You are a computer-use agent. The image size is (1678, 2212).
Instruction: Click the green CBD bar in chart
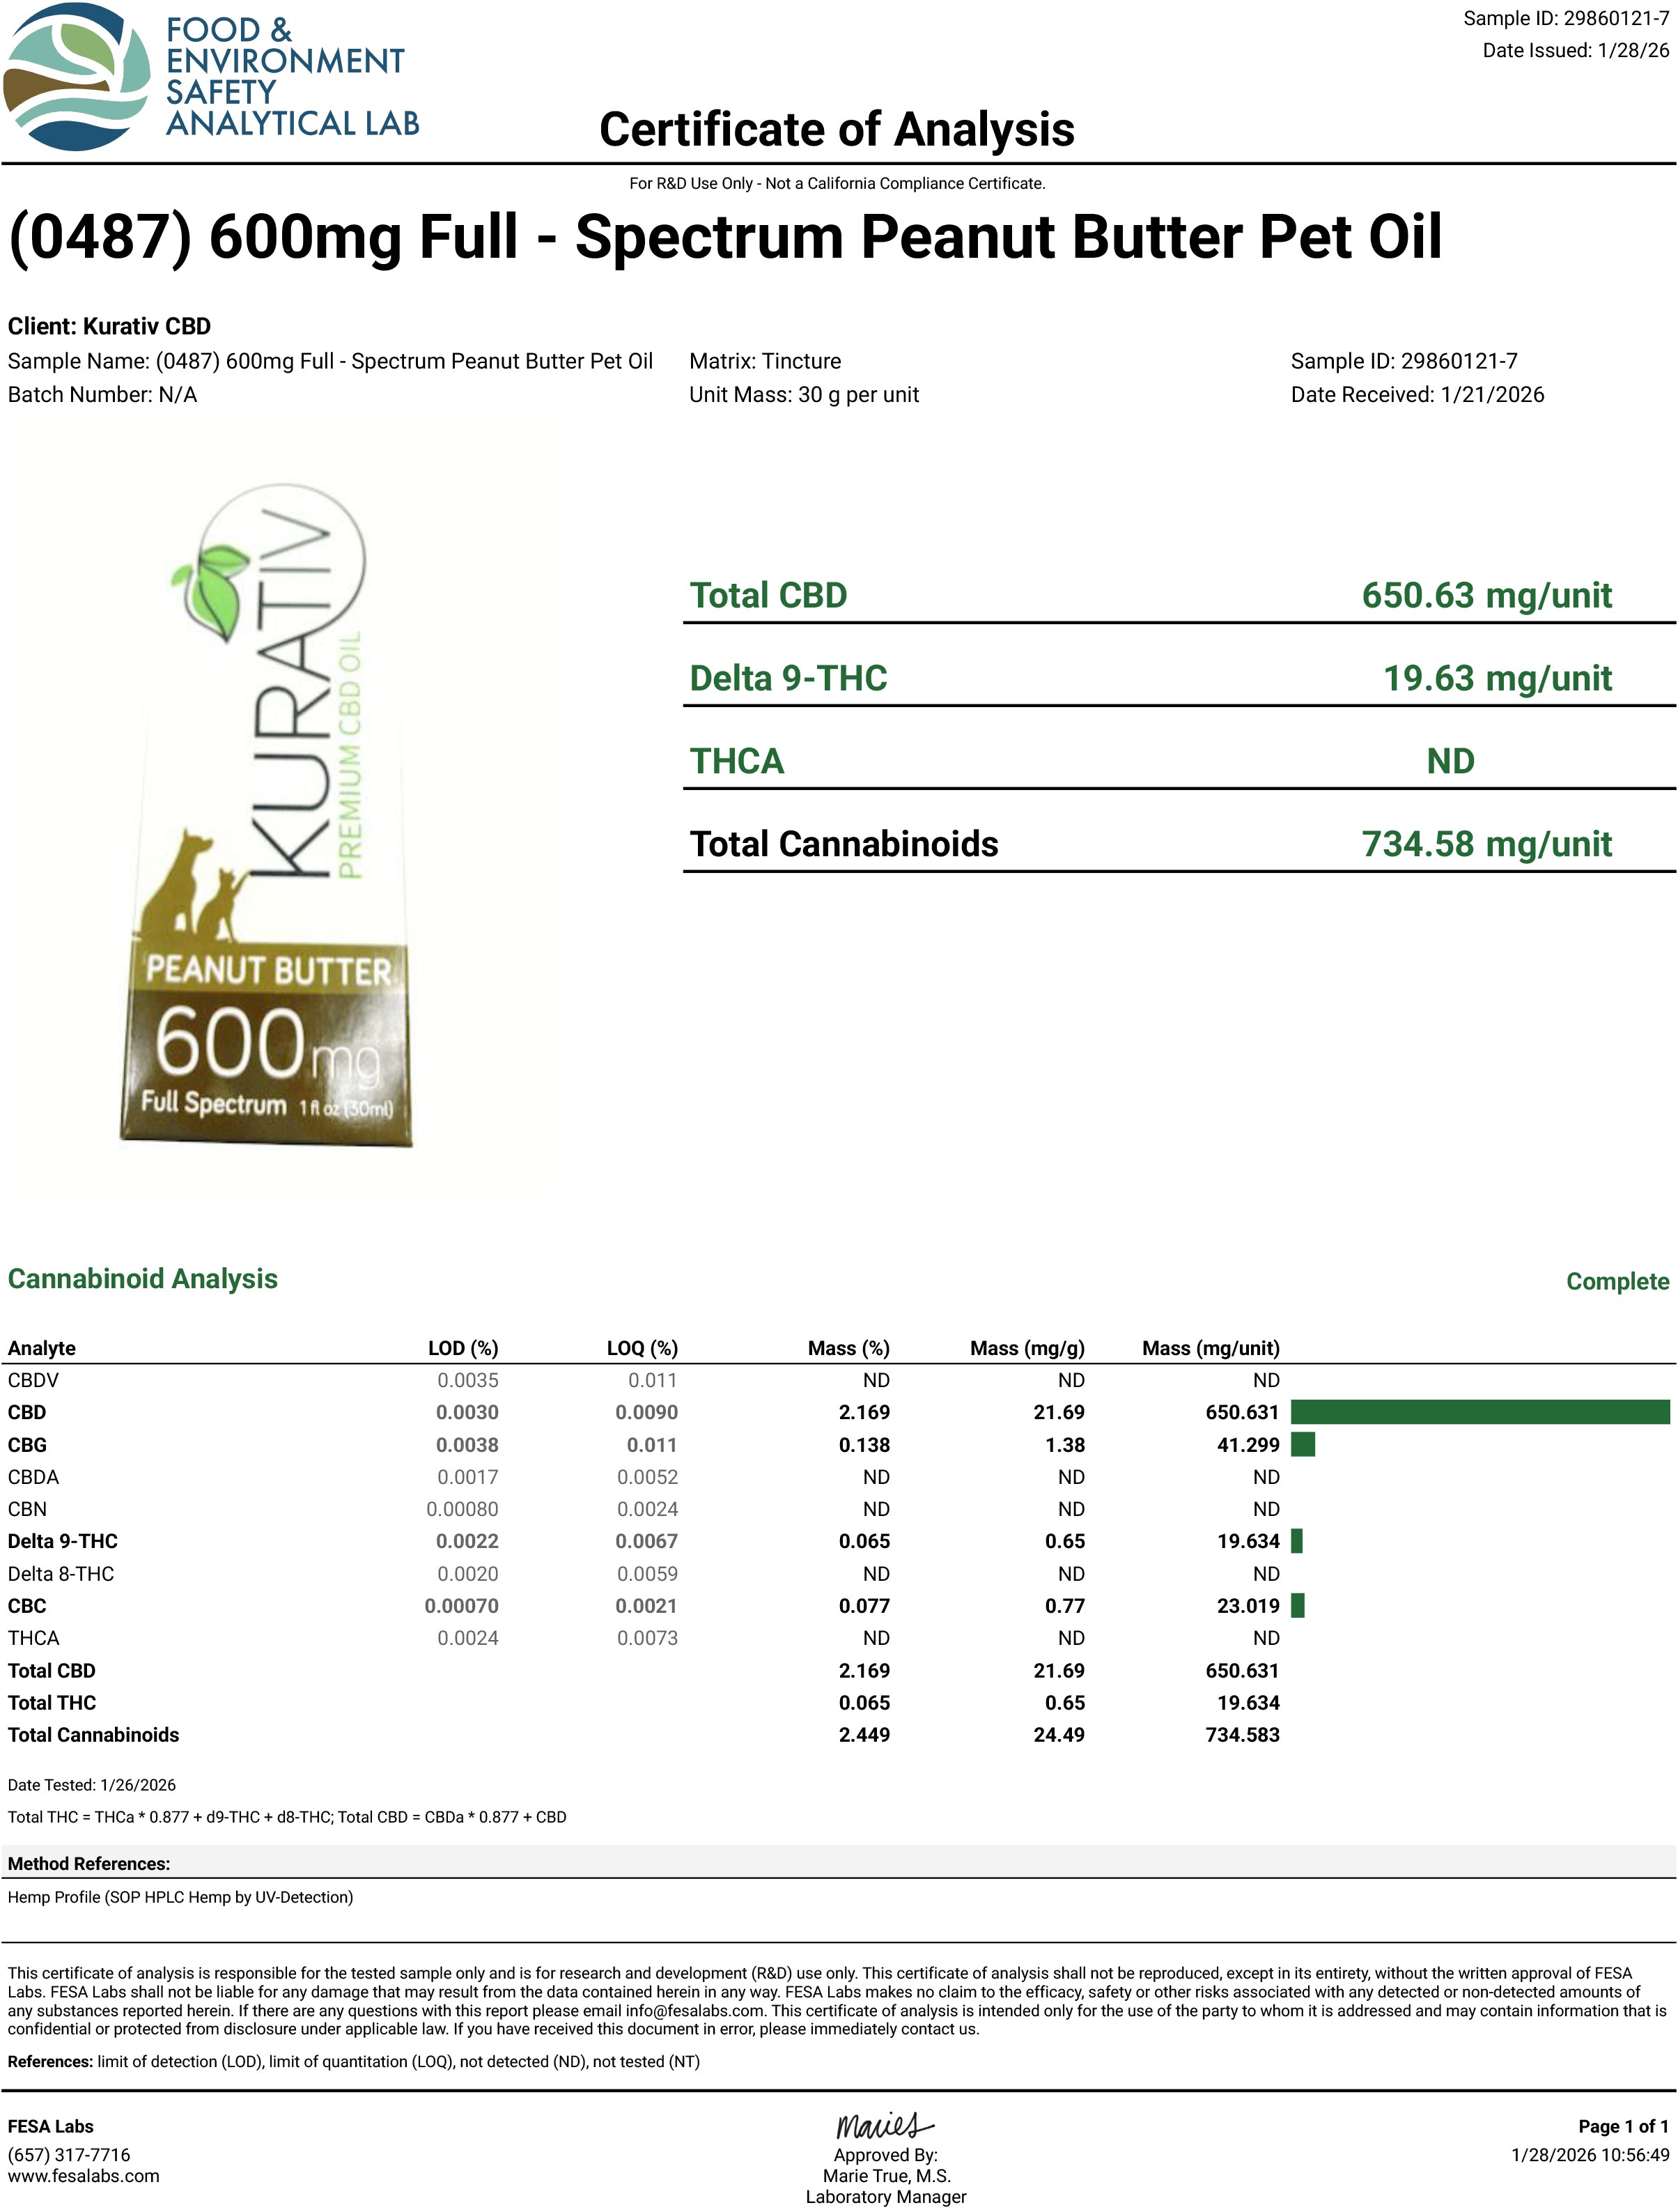coord(1479,1411)
